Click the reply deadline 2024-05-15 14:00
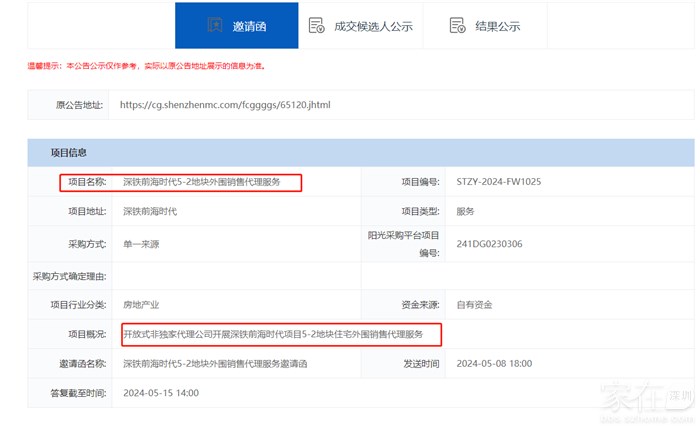The height and width of the screenshot is (426, 700). 160,393
